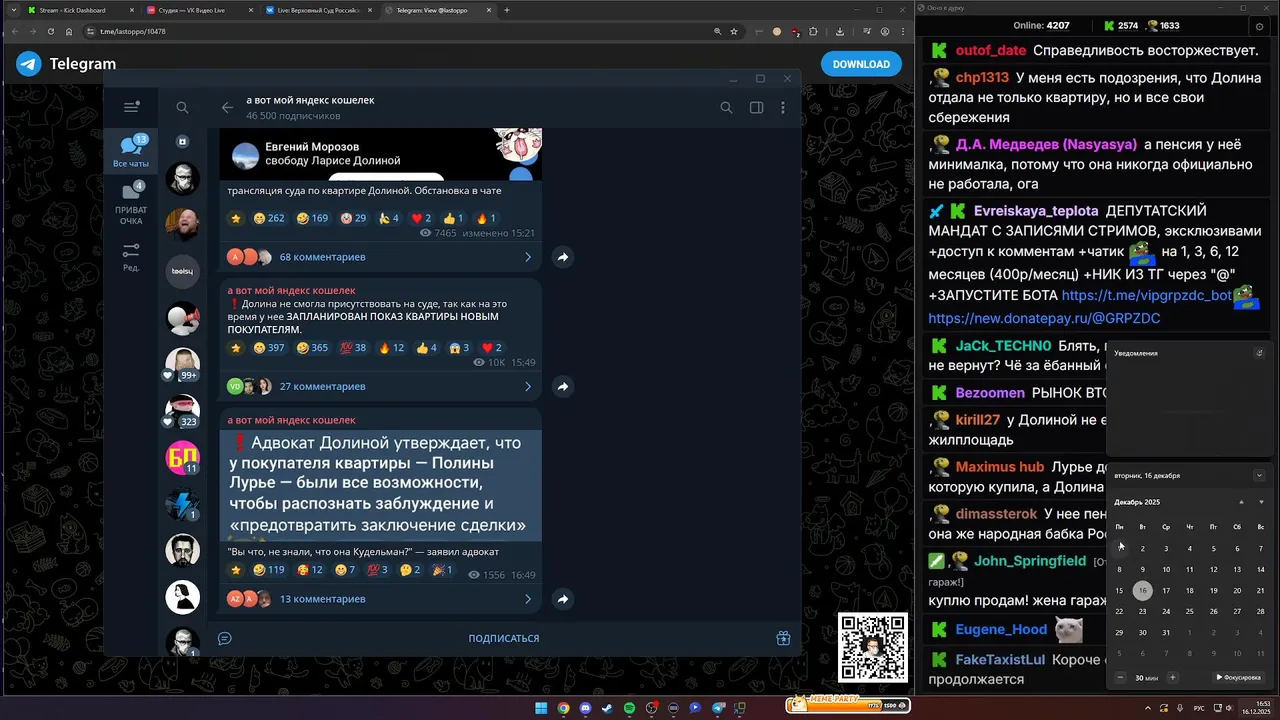Screen dimensions: 1280x720
Task: Open browser downloads icon
Action: [x=839, y=31]
